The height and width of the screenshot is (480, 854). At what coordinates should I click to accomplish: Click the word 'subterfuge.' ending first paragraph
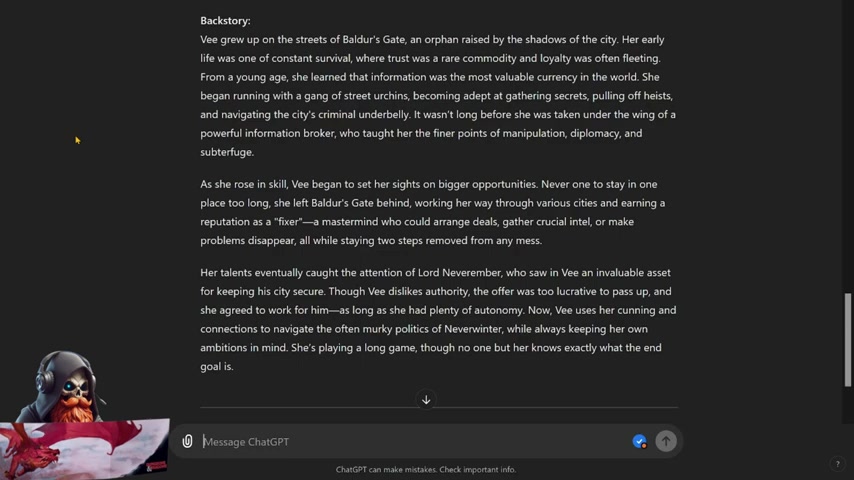click(227, 152)
